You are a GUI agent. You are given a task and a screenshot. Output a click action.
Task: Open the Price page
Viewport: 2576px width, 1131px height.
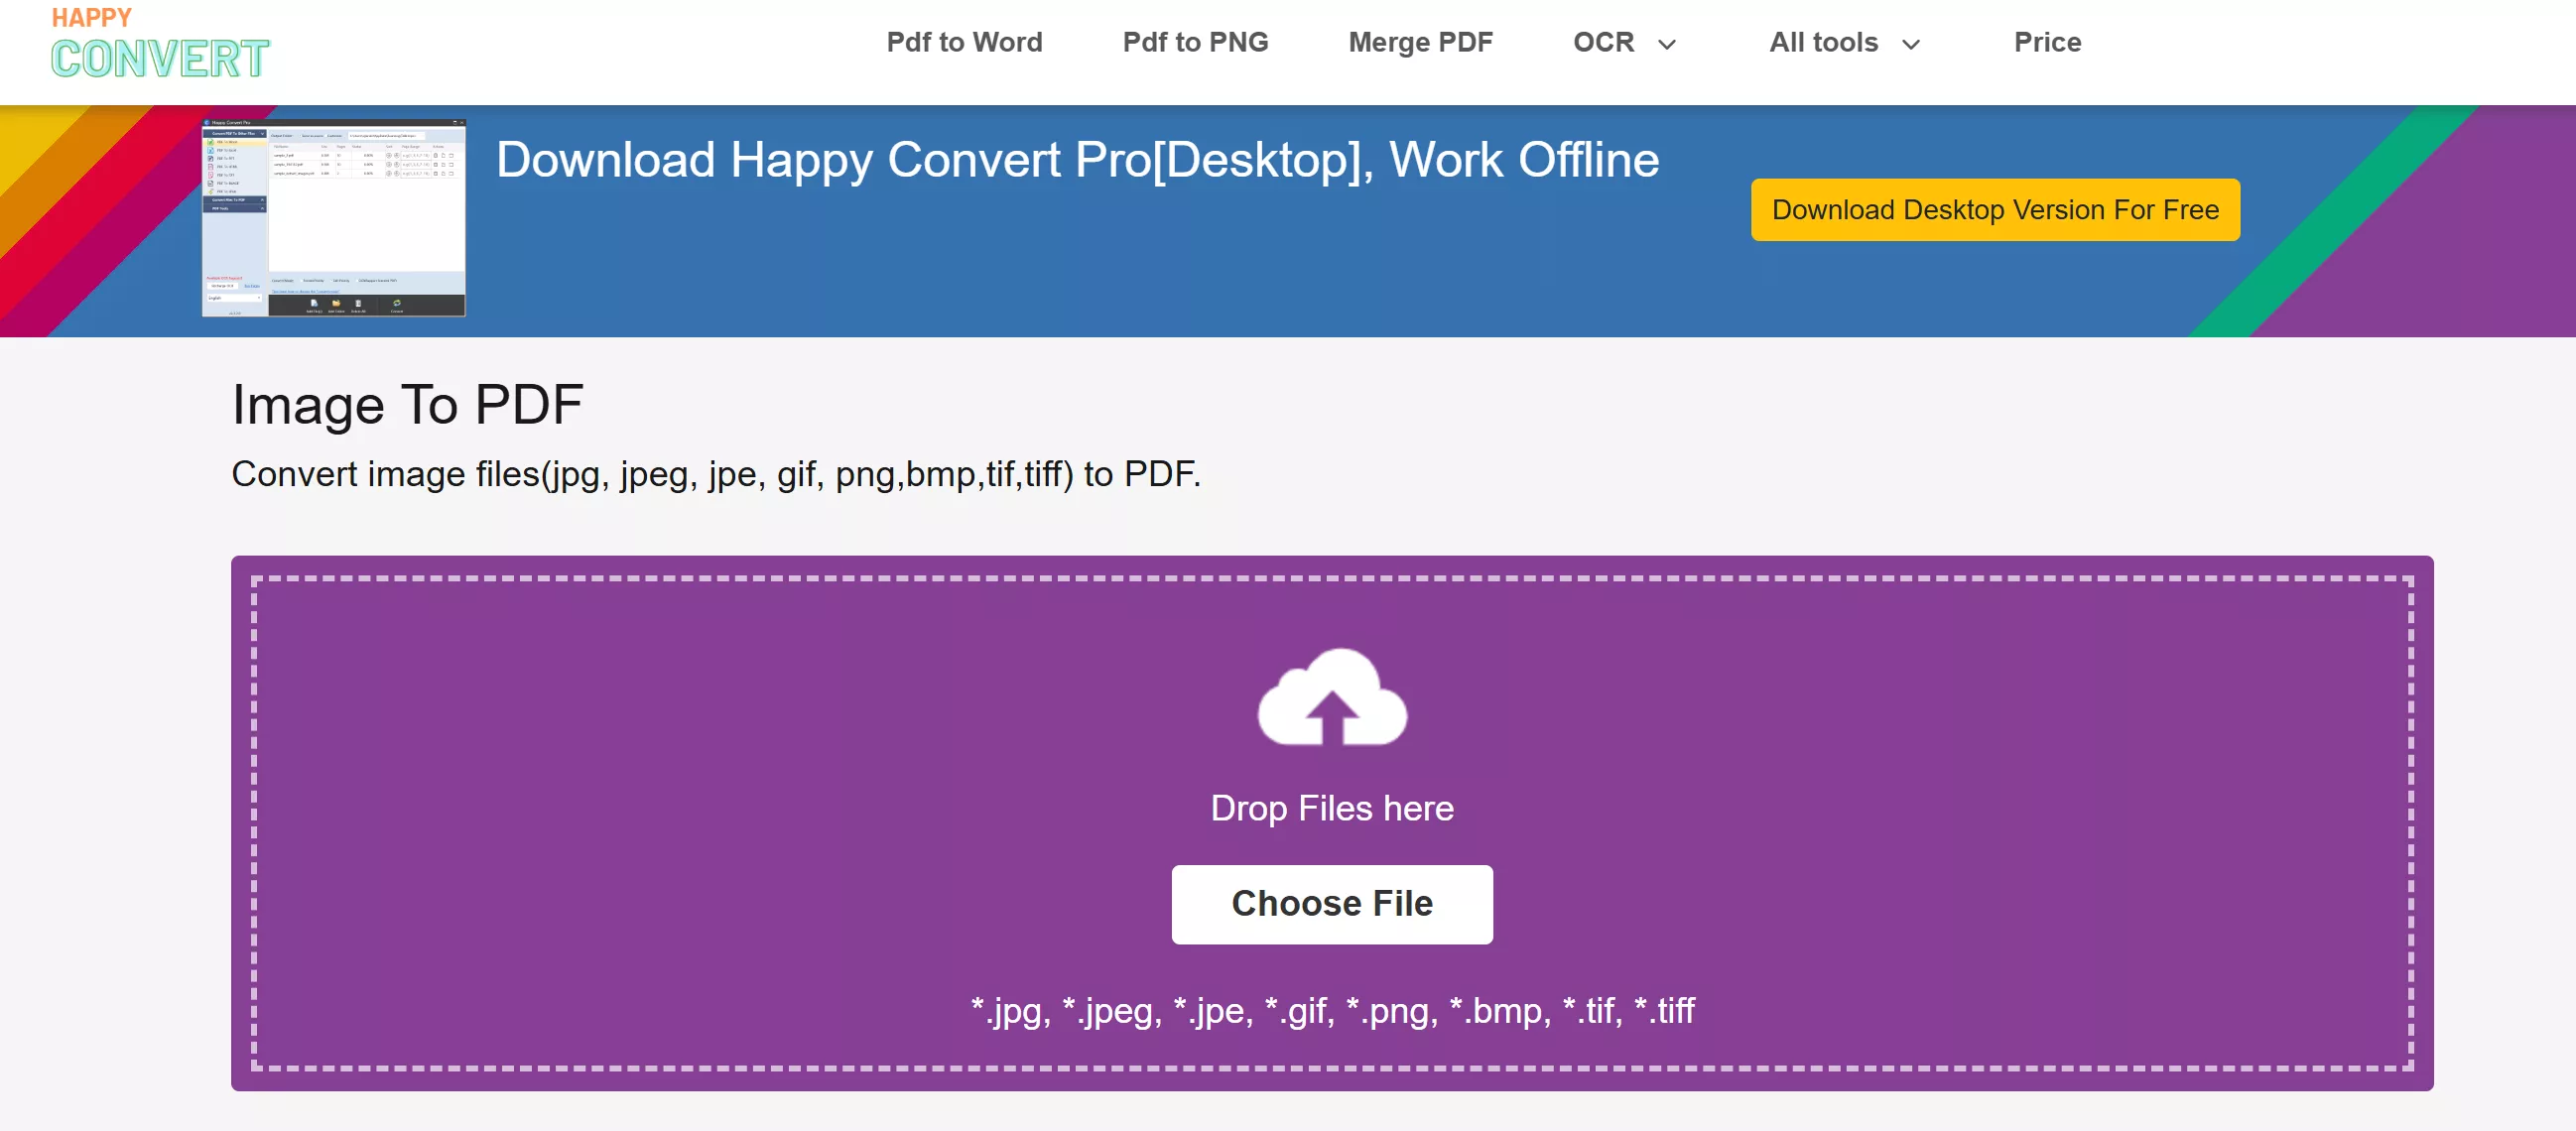[2047, 42]
